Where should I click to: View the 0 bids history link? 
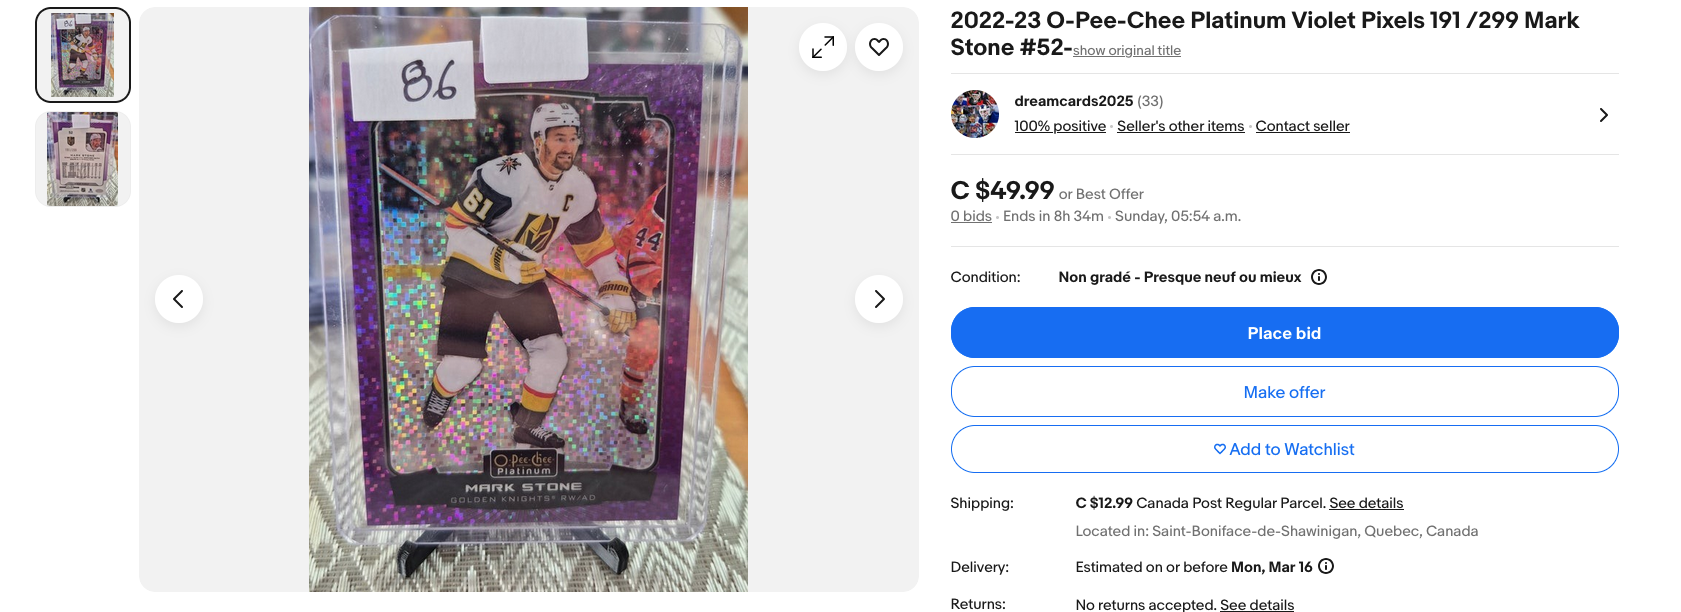point(971,216)
